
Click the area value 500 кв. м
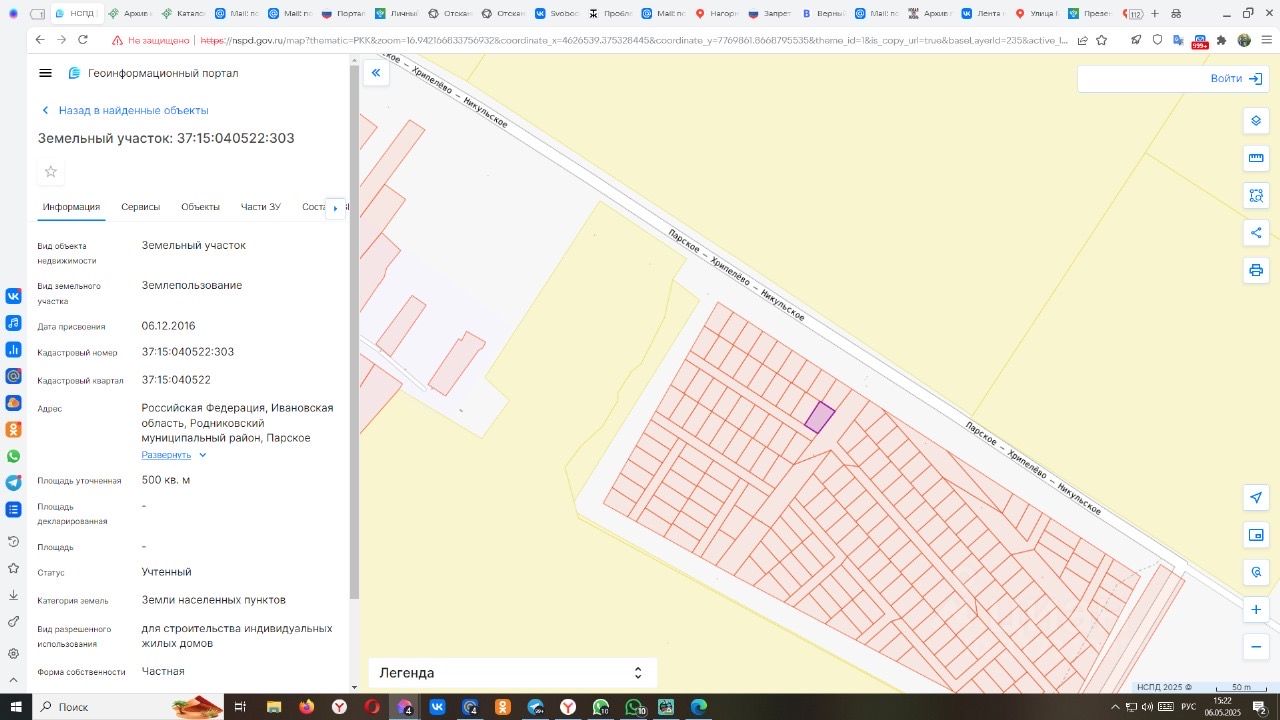(x=166, y=480)
